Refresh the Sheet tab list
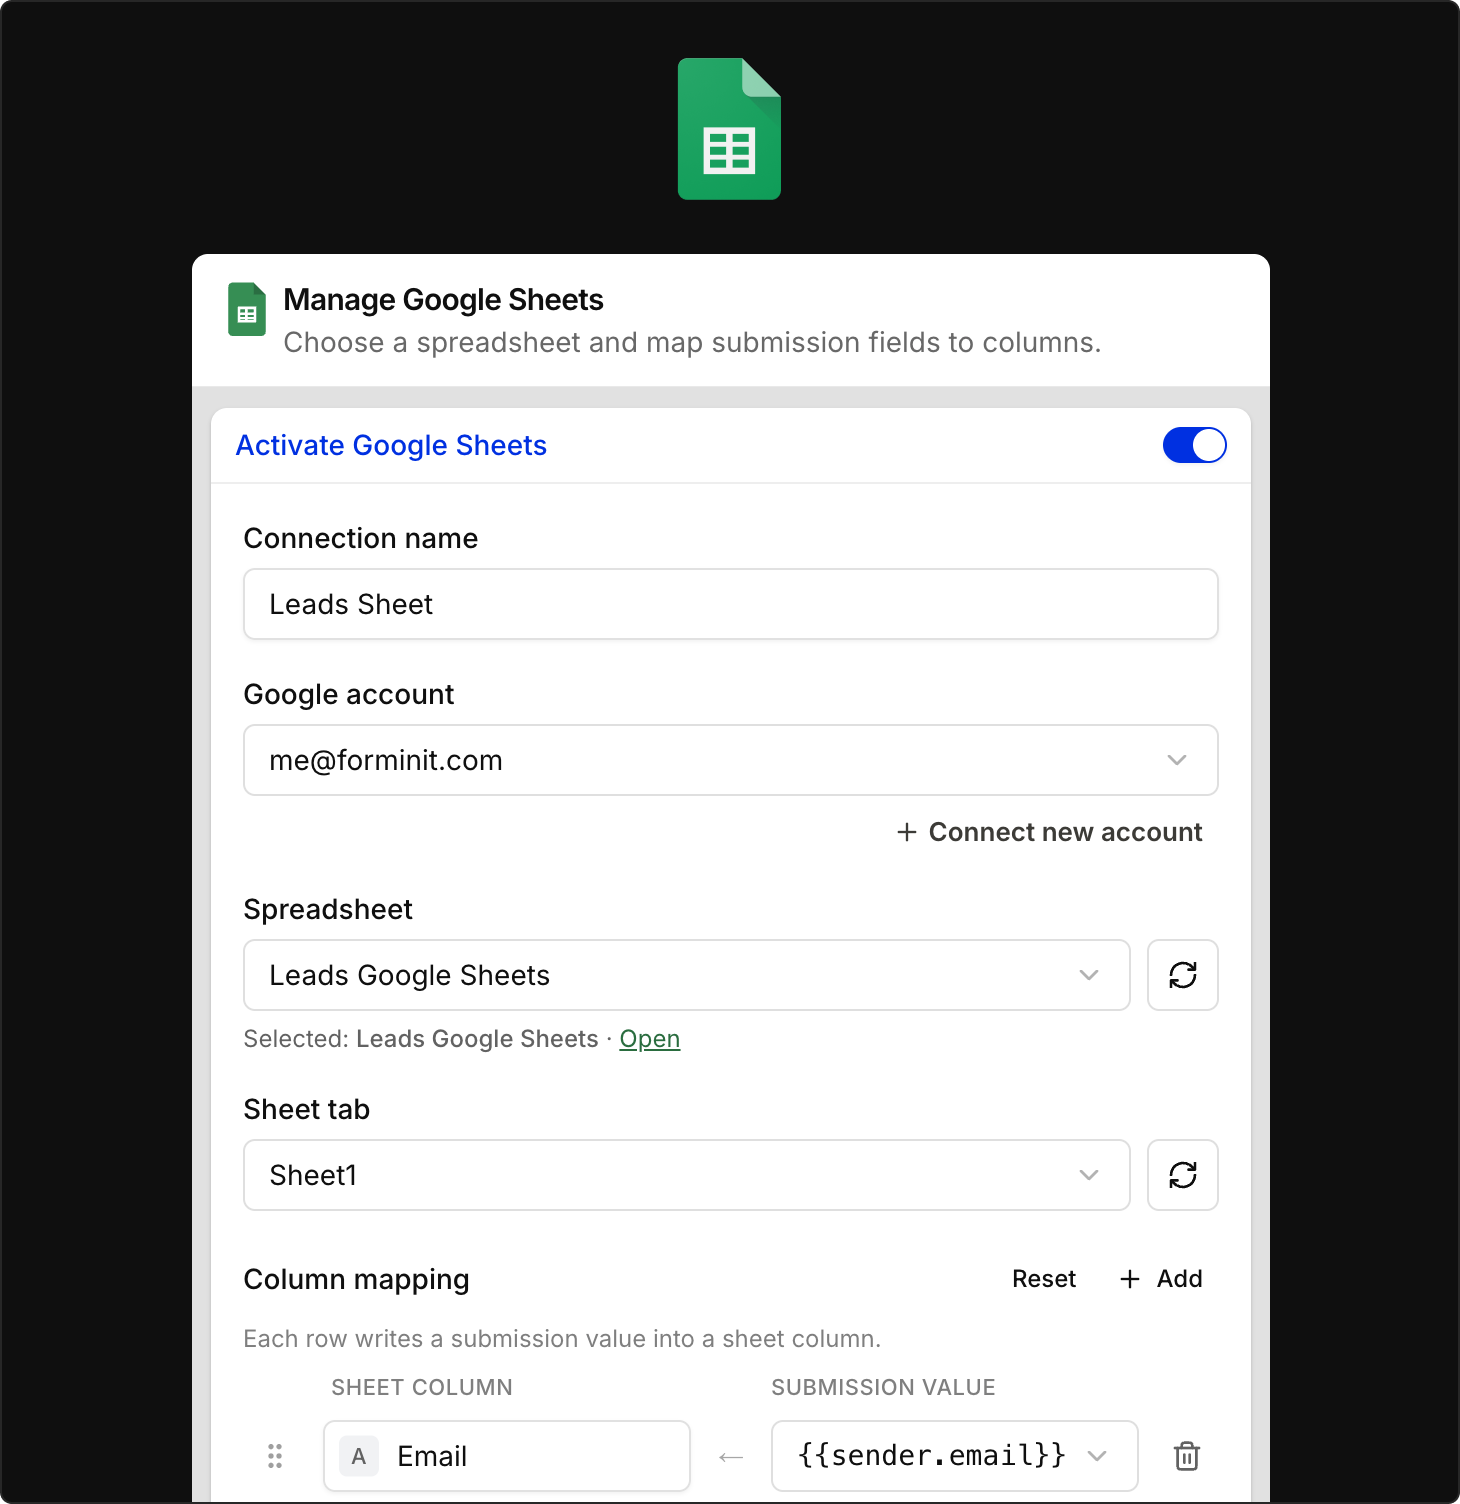Image resolution: width=1460 pixels, height=1504 pixels. [1183, 1175]
